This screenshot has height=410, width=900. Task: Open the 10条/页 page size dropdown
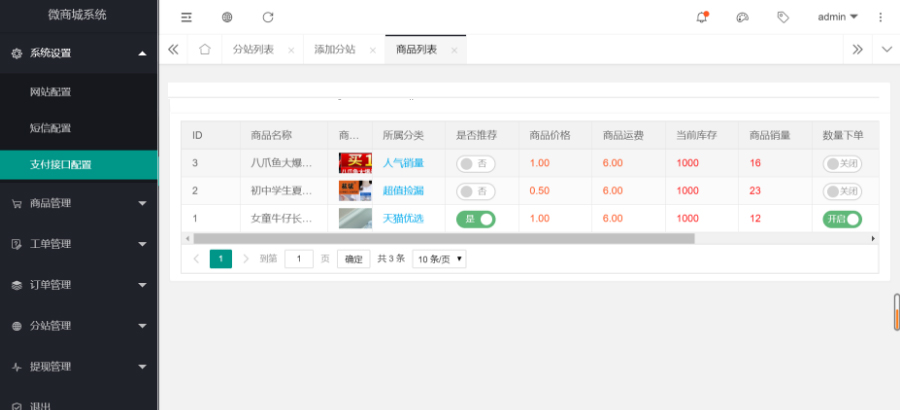[x=440, y=259]
